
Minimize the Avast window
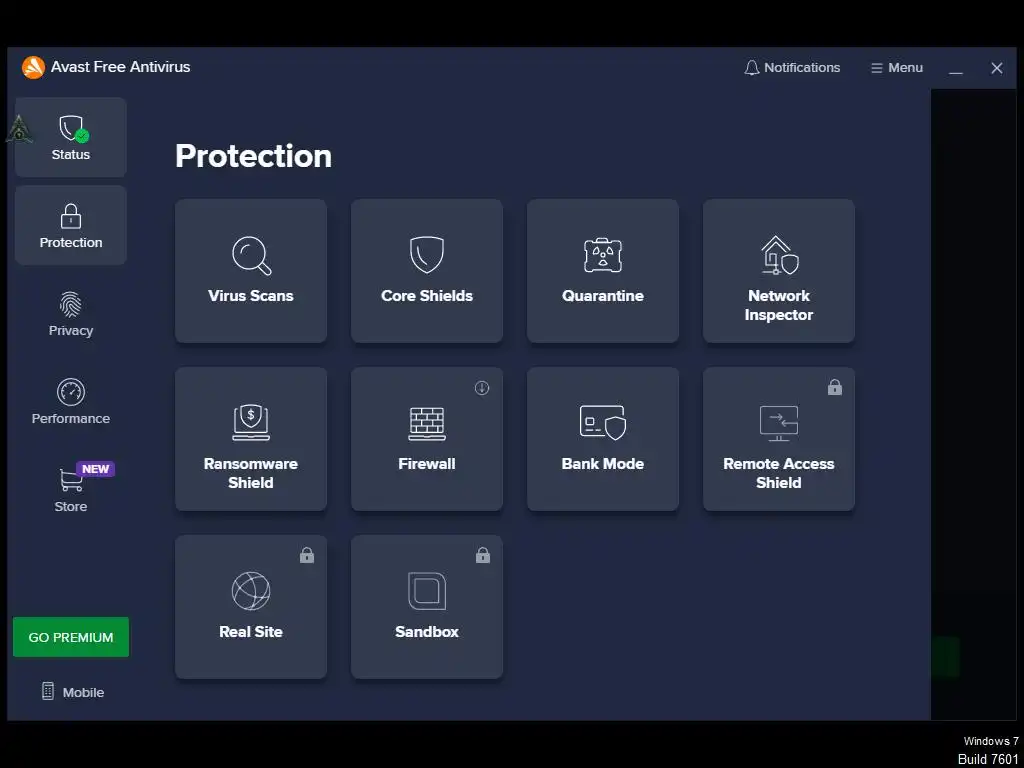point(956,68)
